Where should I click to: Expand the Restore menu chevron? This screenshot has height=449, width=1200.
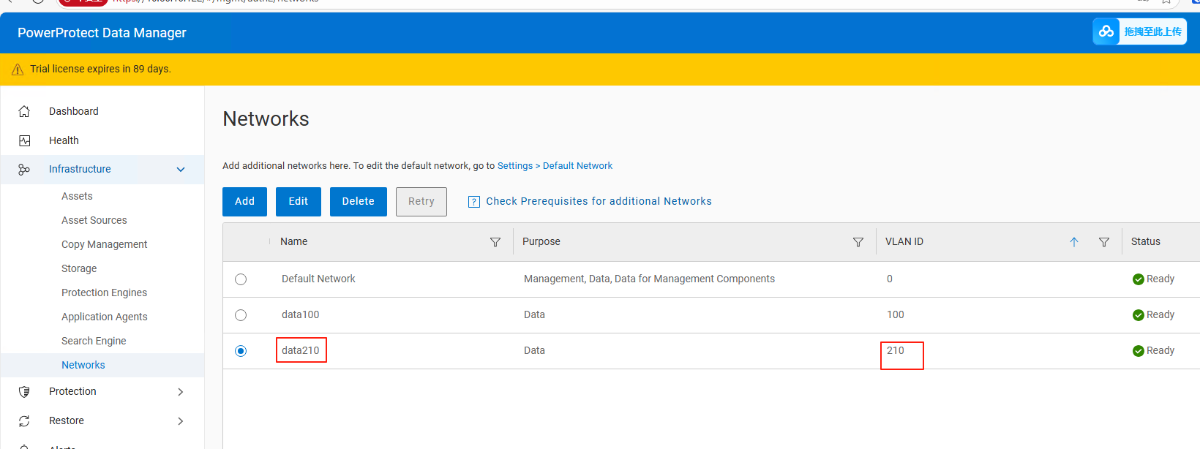pyautogui.click(x=181, y=420)
